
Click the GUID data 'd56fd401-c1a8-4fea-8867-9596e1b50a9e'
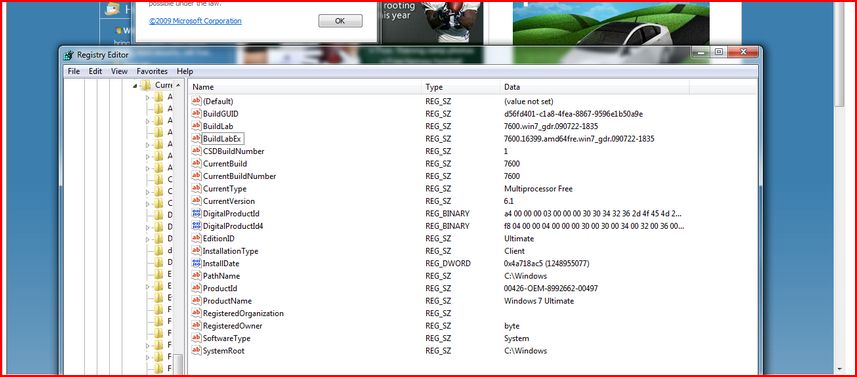(x=573, y=114)
